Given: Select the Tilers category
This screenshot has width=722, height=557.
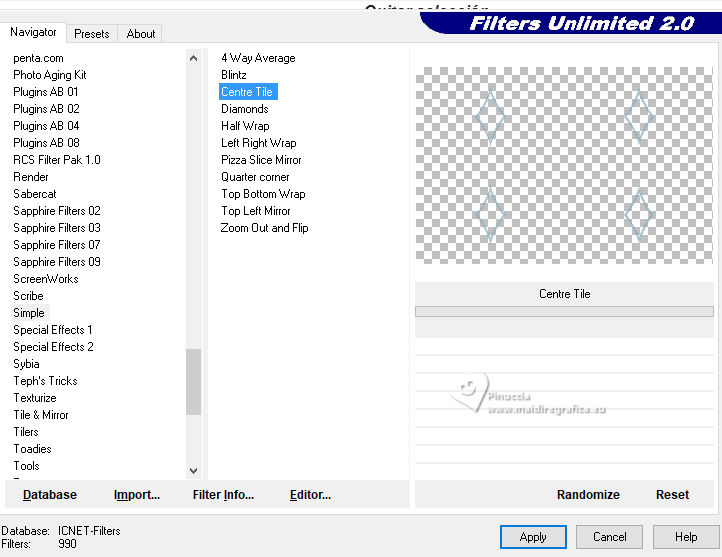Looking at the screenshot, I should [x=26, y=432].
